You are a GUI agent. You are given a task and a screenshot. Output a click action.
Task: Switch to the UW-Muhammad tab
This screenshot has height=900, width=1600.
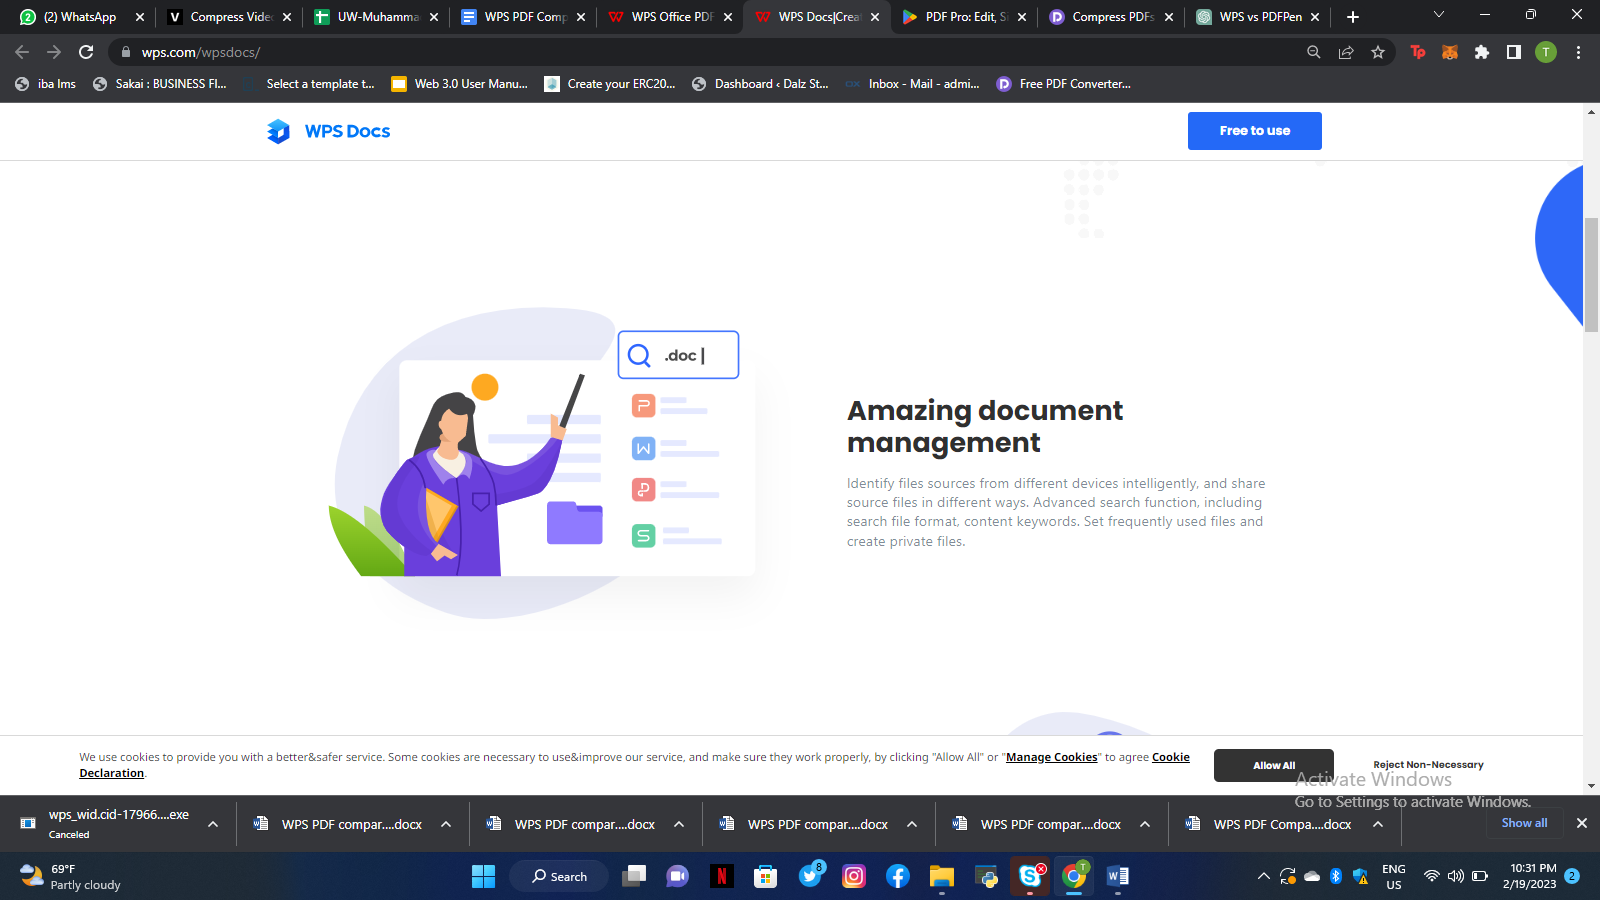click(377, 17)
